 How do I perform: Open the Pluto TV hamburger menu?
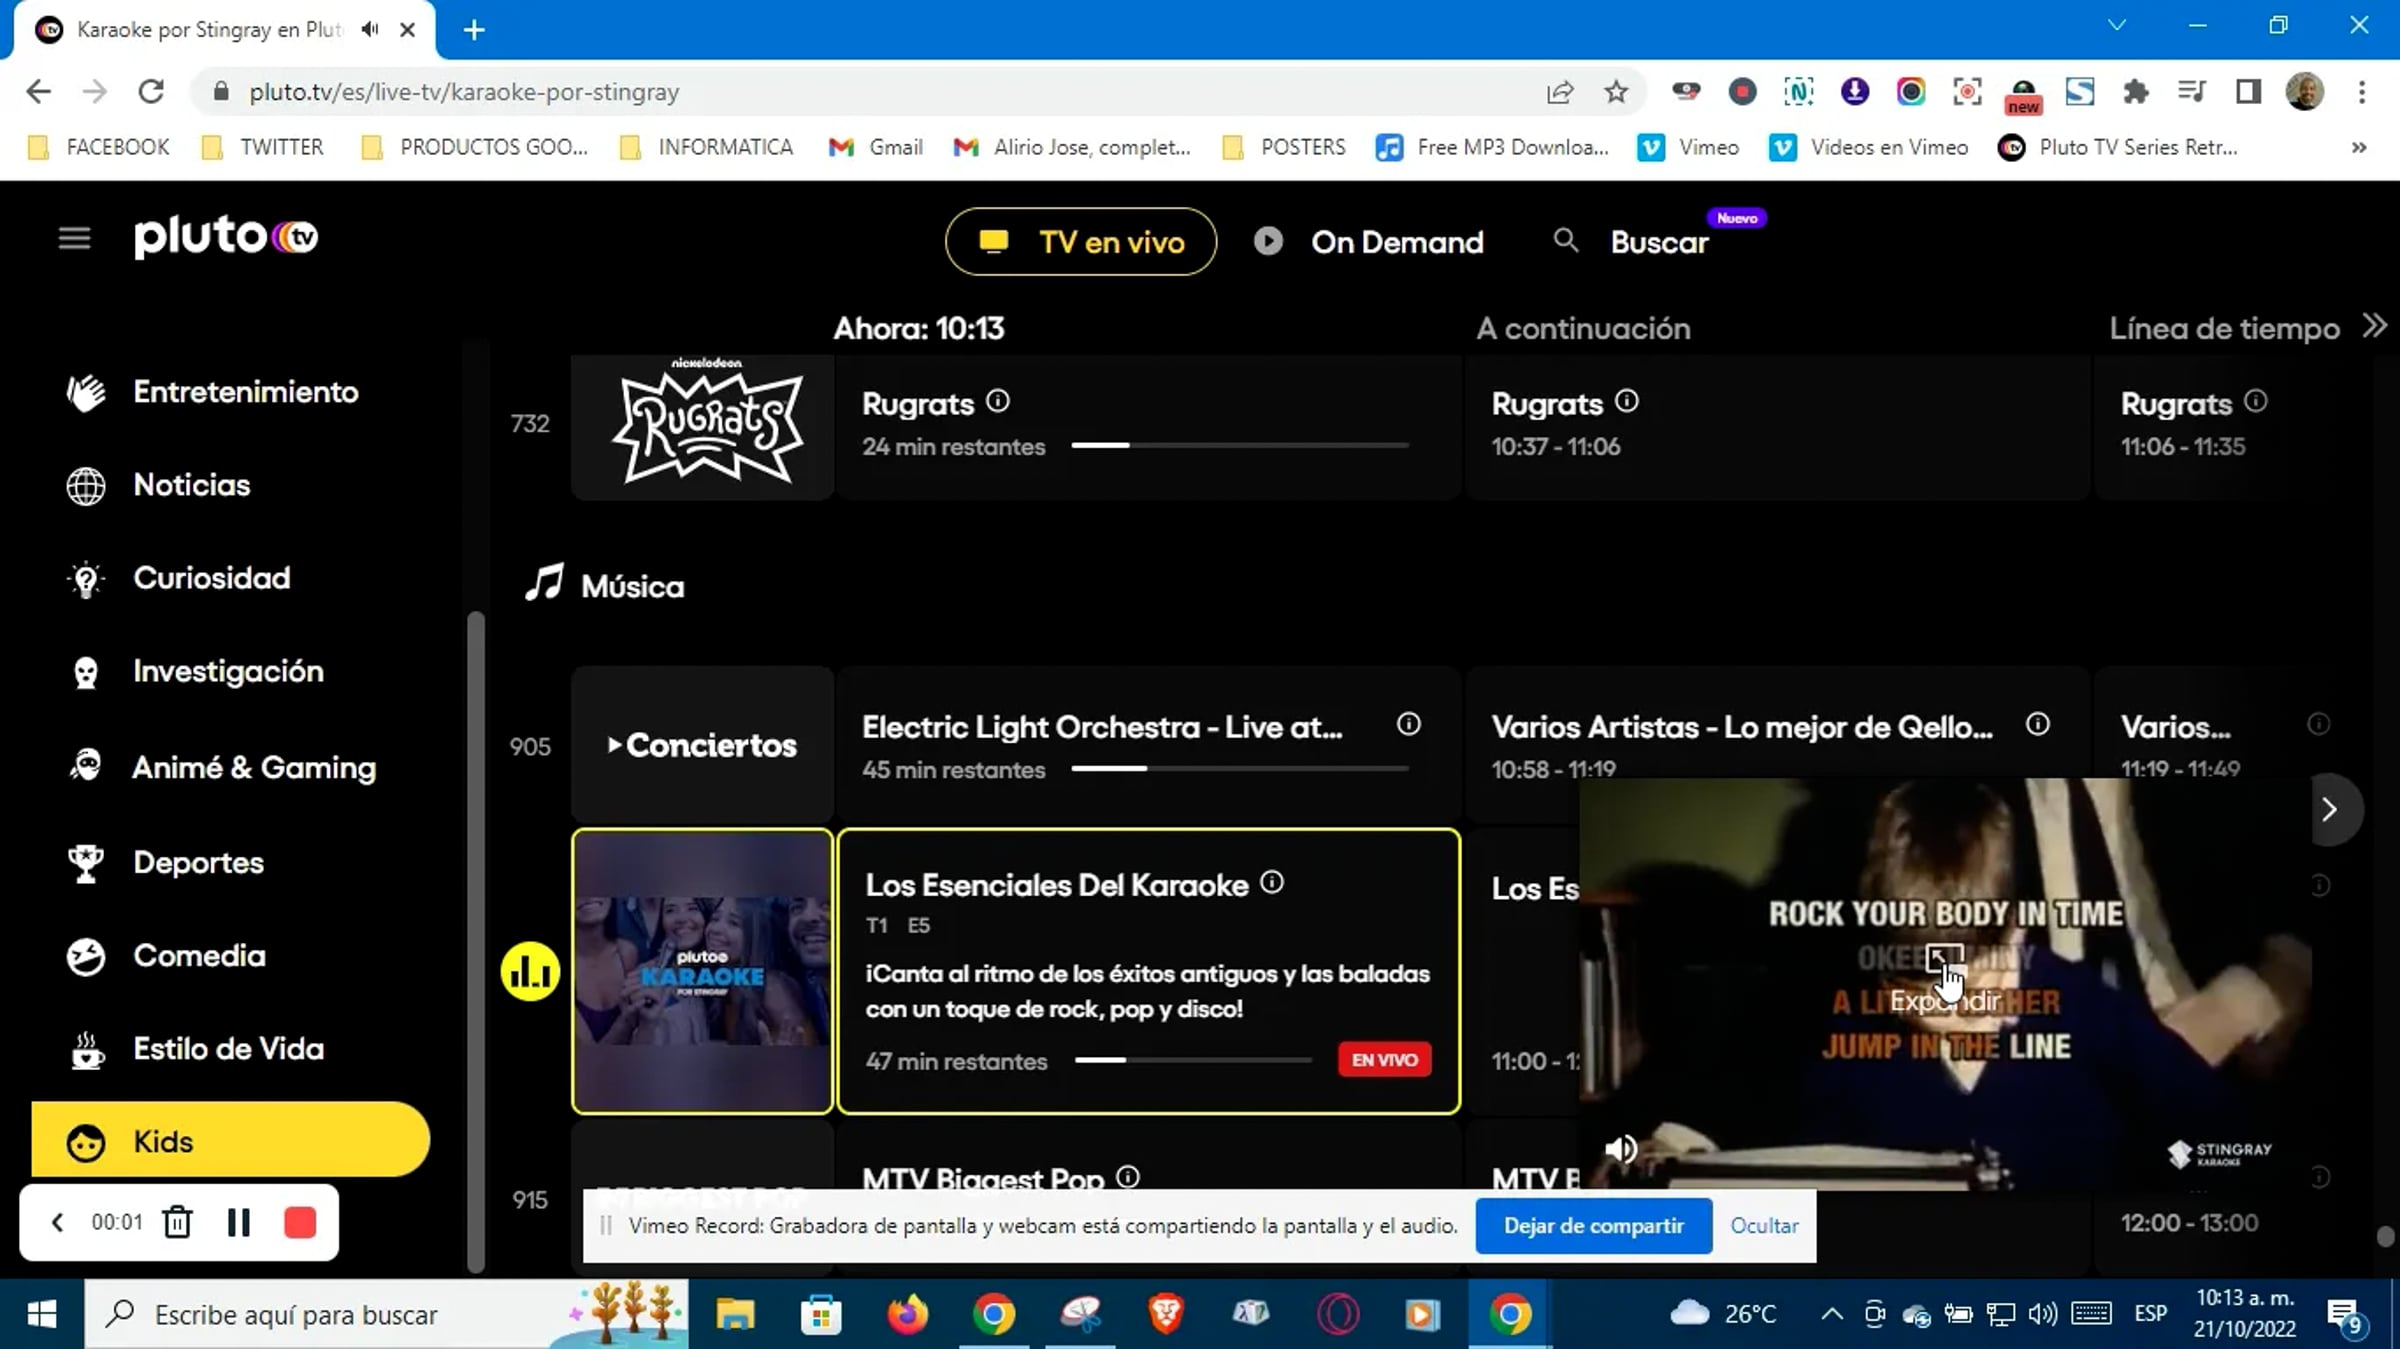[74, 238]
